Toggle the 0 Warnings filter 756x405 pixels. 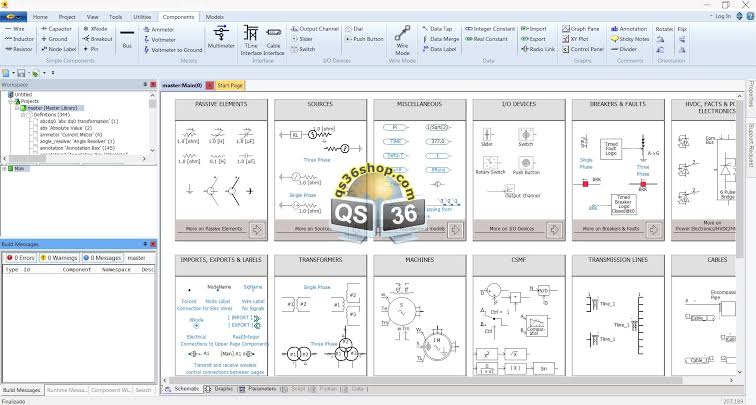click(58, 258)
